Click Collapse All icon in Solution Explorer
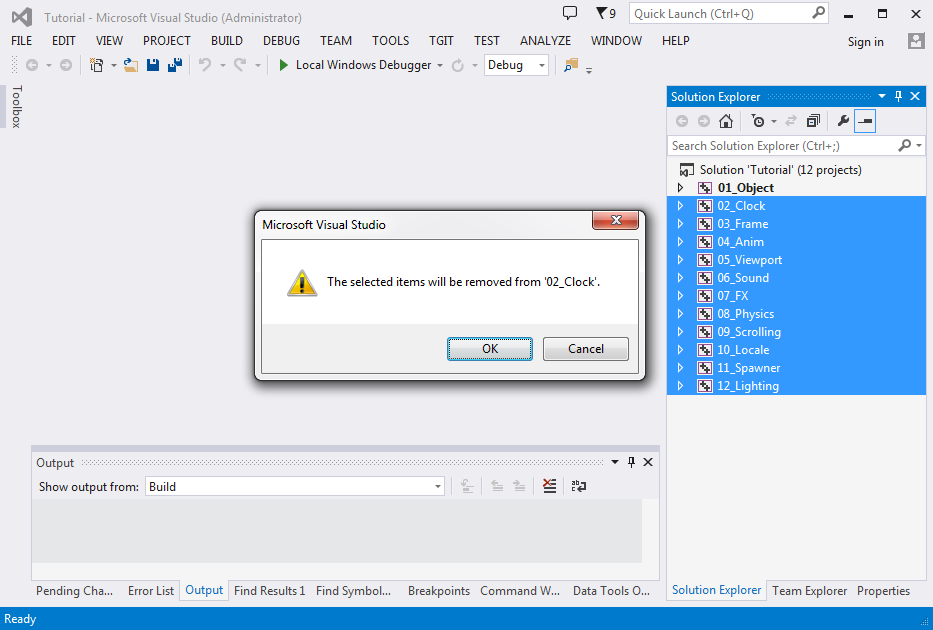Image resolution: width=933 pixels, height=630 pixels. pos(813,121)
